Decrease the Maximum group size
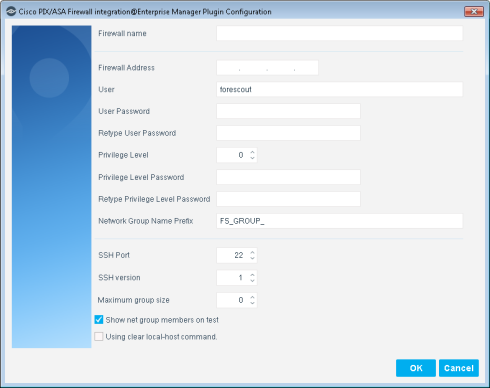The height and width of the screenshot is (388, 490). click(252, 303)
